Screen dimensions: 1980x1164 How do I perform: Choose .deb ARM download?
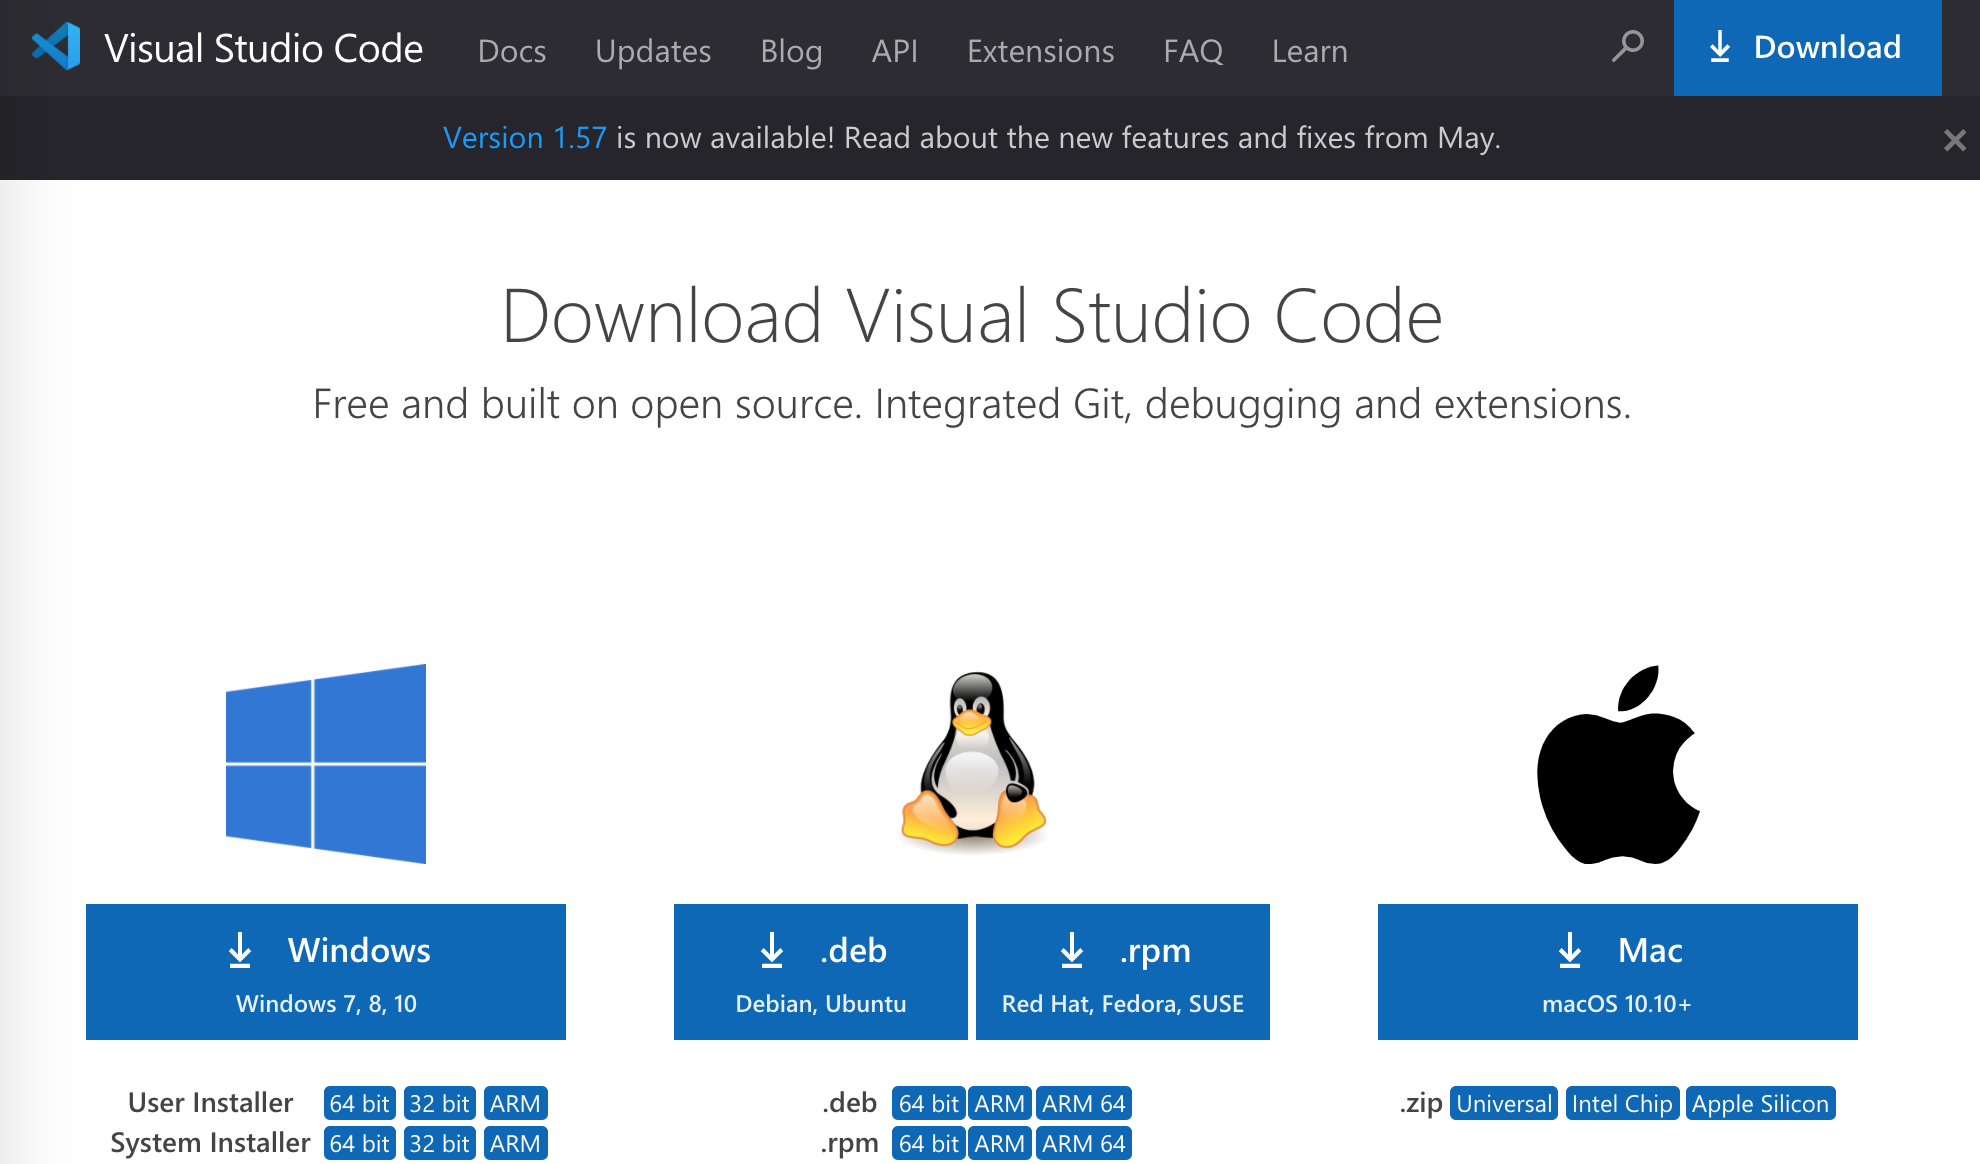coord(1000,1104)
